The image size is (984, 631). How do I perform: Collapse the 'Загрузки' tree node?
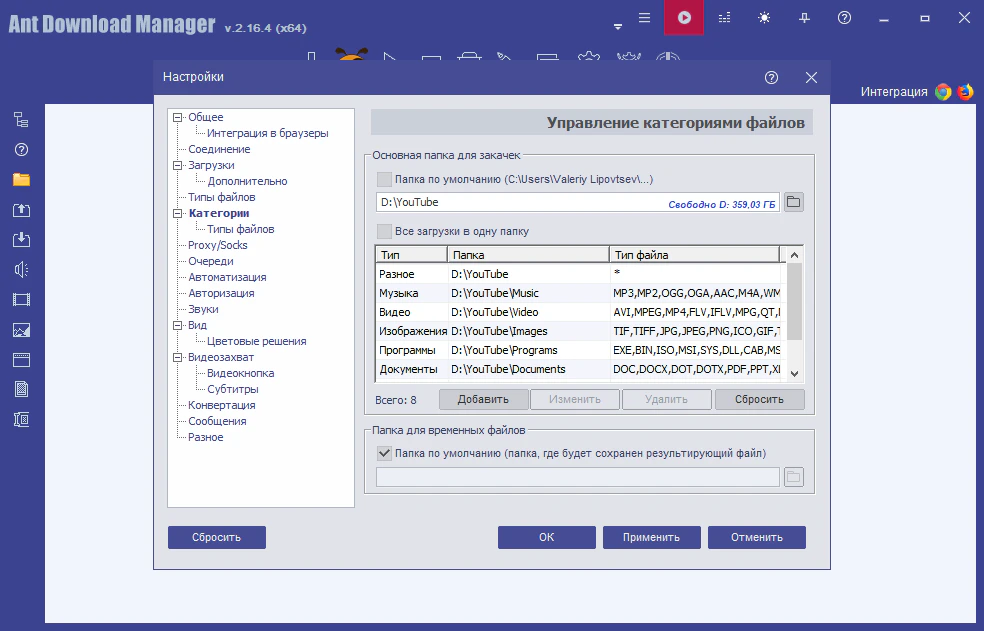click(178, 165)
